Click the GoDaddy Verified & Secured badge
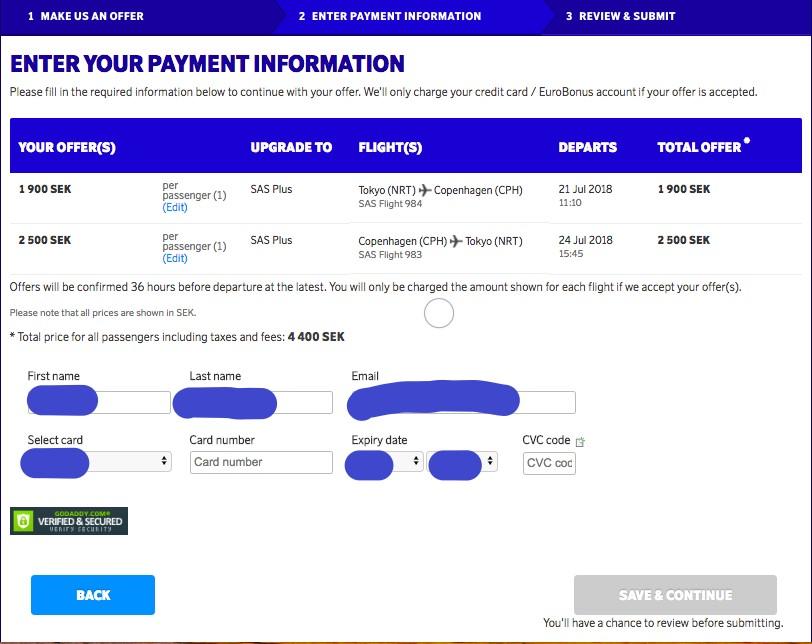Screen dimensions: 812x644 click(69, 521)
